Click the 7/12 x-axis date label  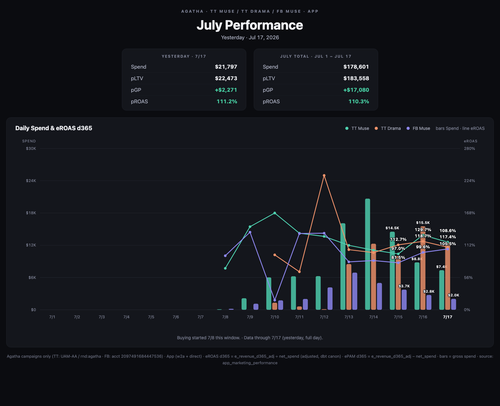pyautogui.click(x=324, y=317)
